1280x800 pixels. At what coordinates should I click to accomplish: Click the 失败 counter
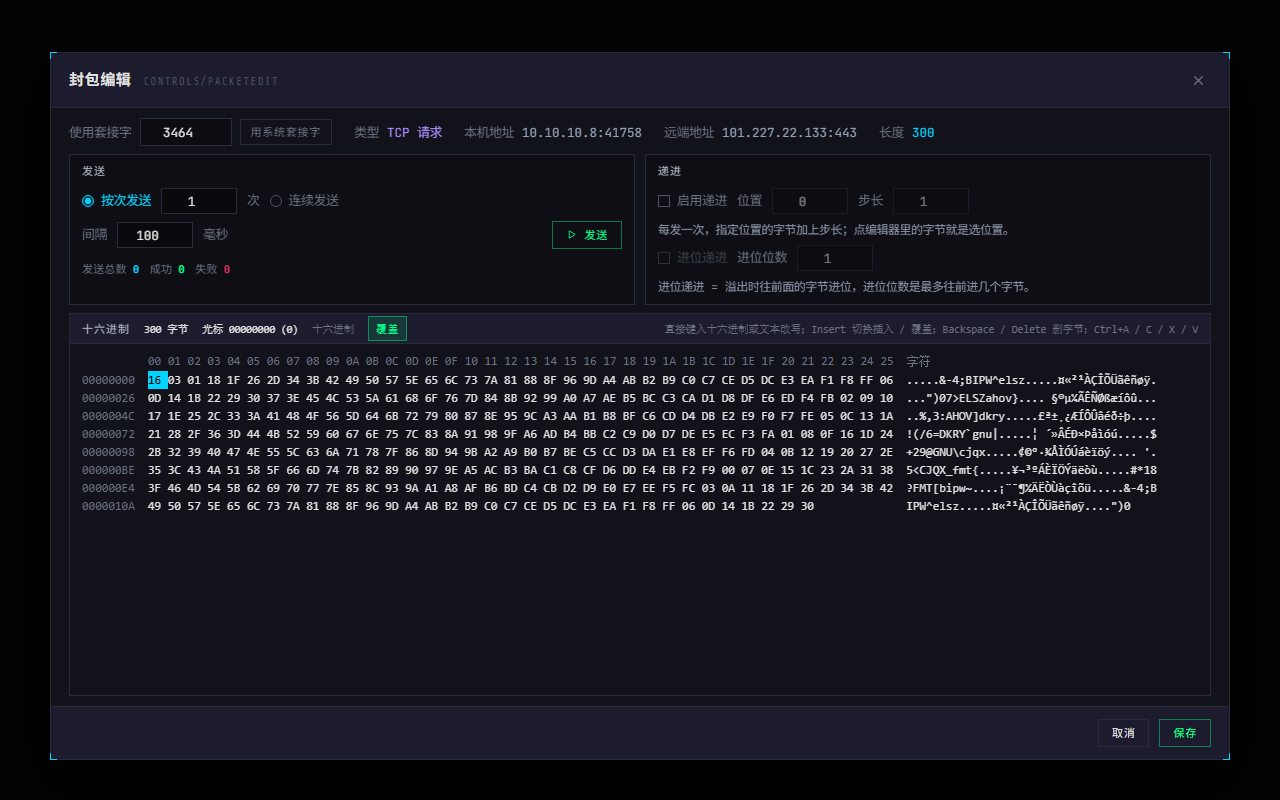[x=212, y=269]
